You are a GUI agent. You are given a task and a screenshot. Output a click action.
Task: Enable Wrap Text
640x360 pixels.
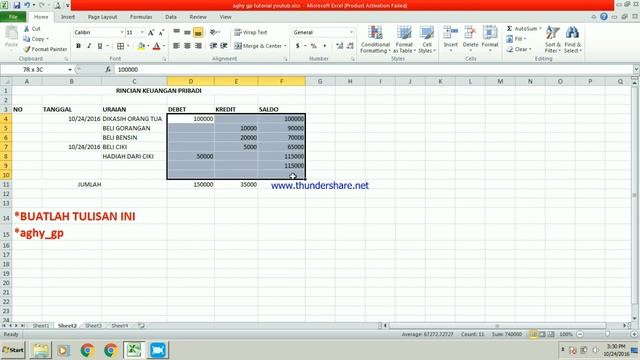pos(251,32)
